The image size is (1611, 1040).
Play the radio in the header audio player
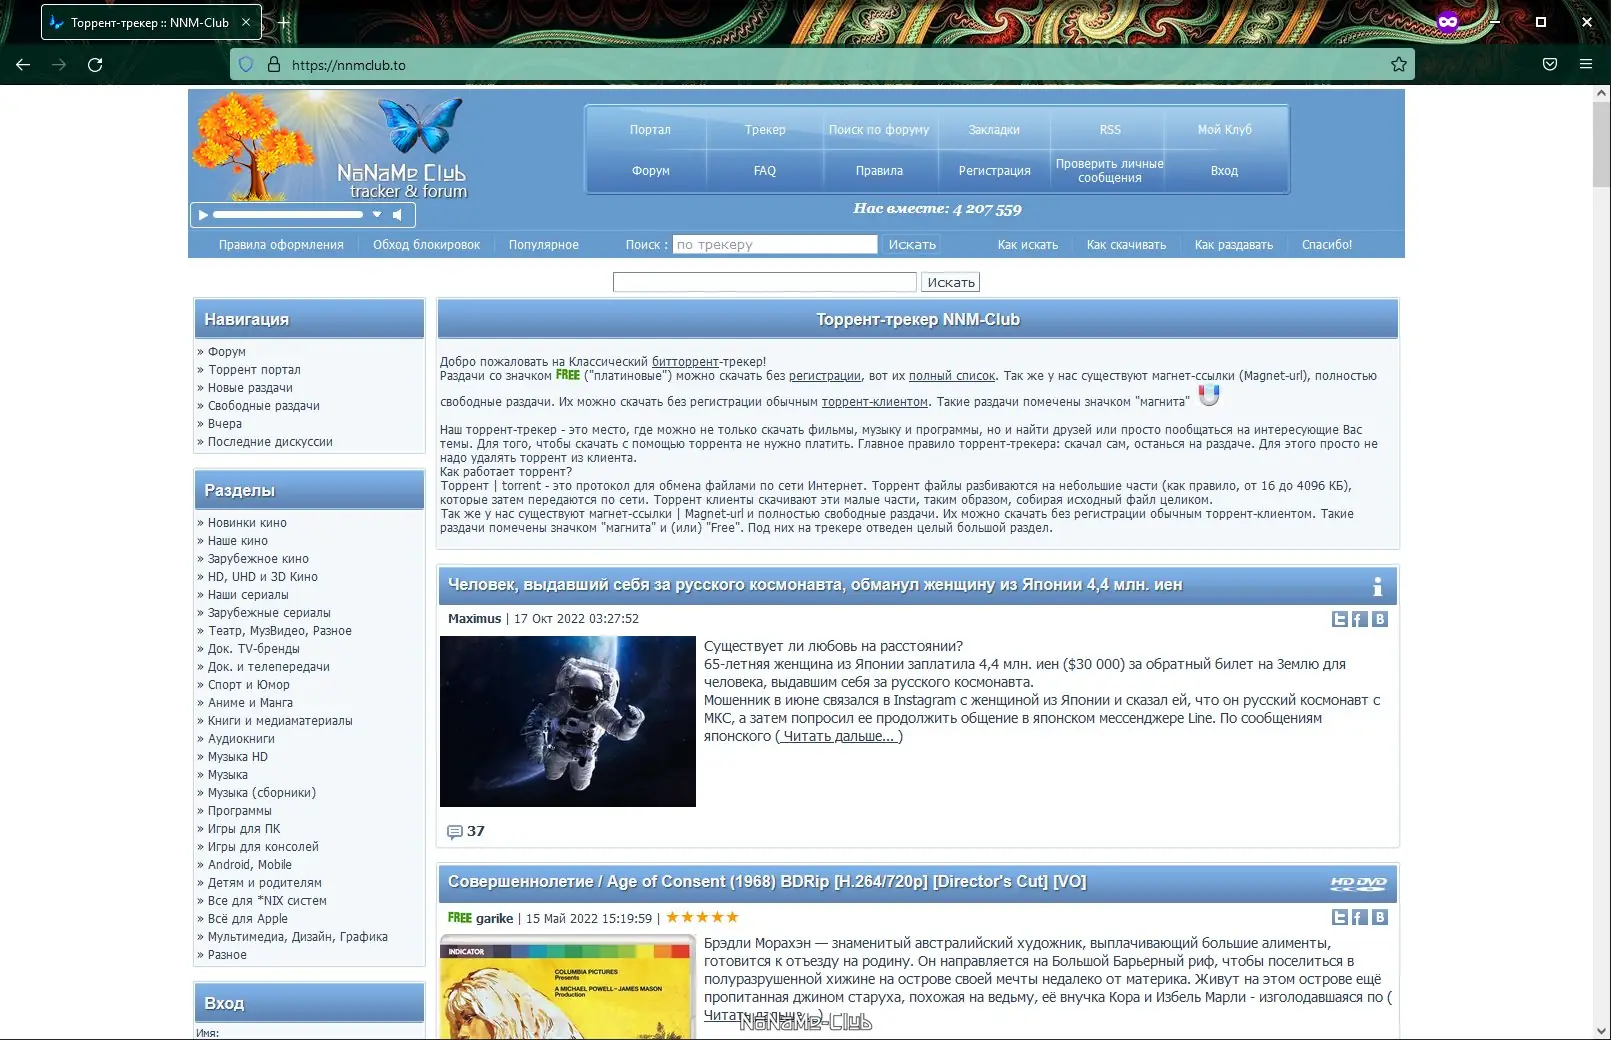[203, 215]
